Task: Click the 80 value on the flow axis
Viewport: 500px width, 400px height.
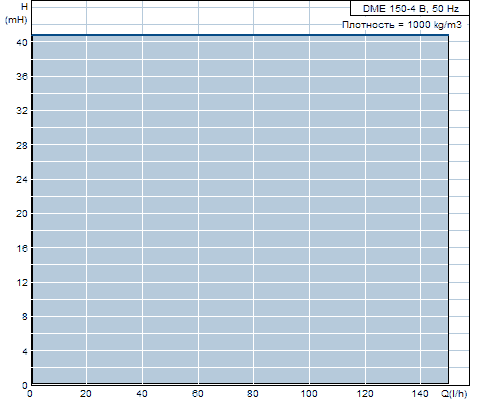Action: pyautogui.click(x=253, y=394)
